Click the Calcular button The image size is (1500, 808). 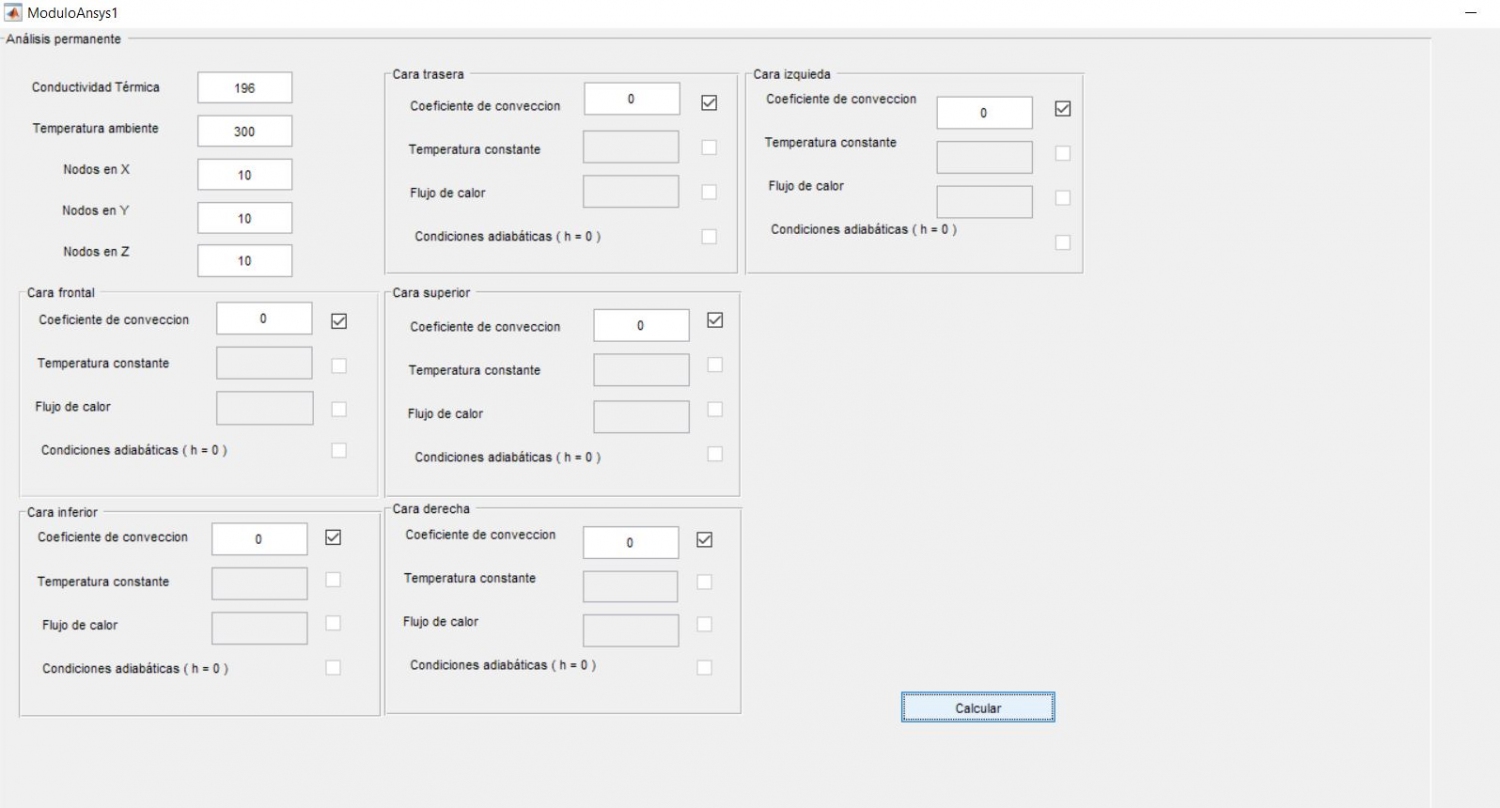978,707
